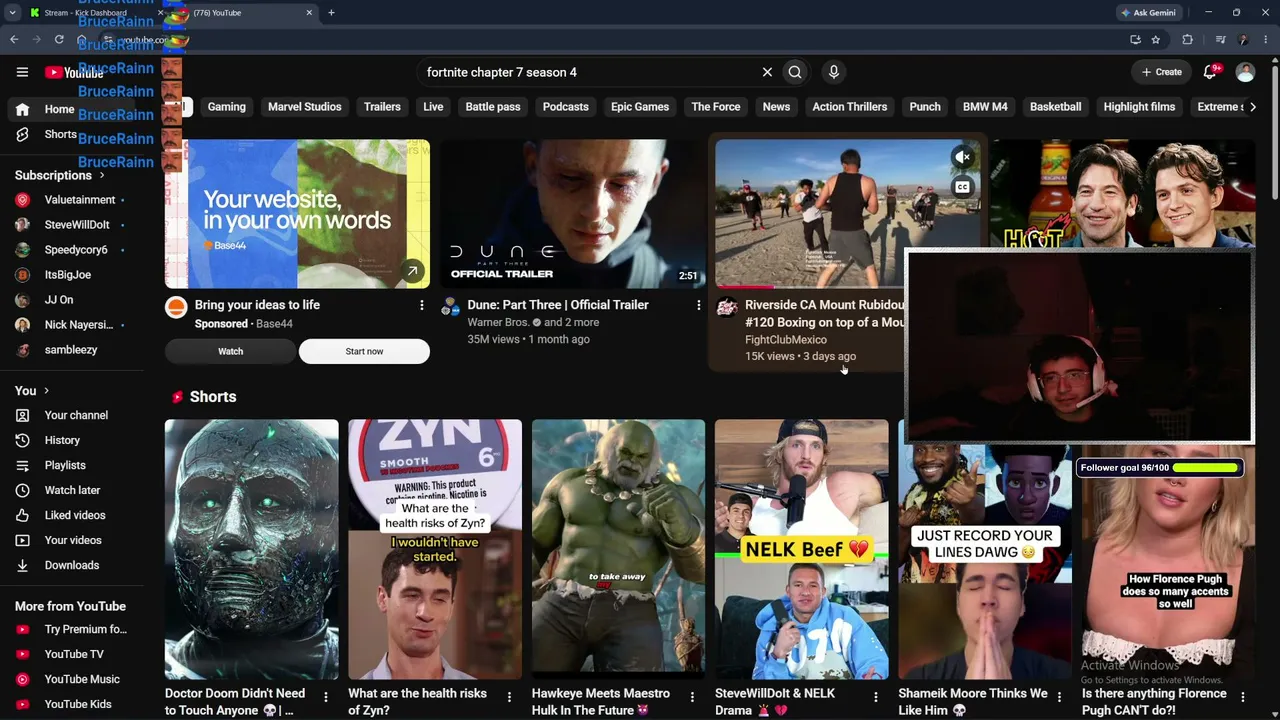Screen dimensions: 1280x720
Task: Open the FightClubMexico channel link
Action: 786,340
